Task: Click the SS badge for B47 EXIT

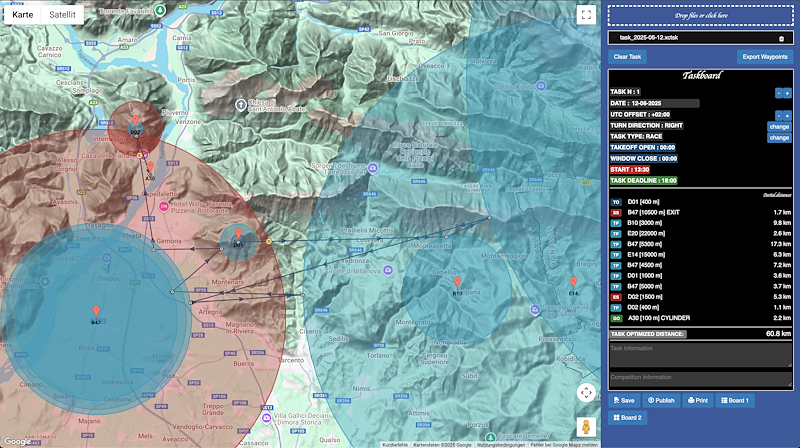Action: [x=616, y=213]
